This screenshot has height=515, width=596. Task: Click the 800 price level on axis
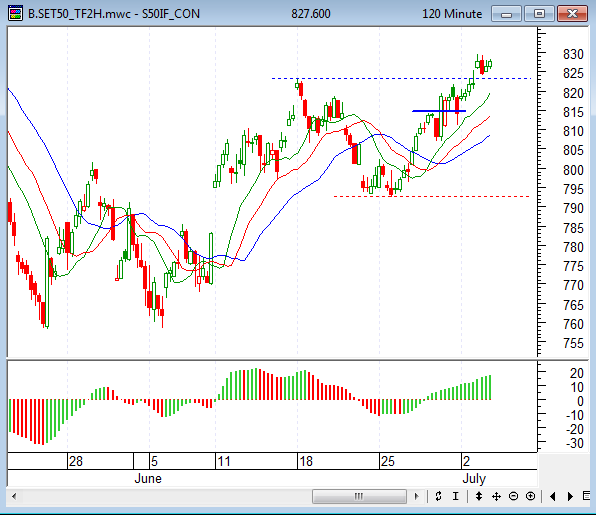tap(573, 170)
